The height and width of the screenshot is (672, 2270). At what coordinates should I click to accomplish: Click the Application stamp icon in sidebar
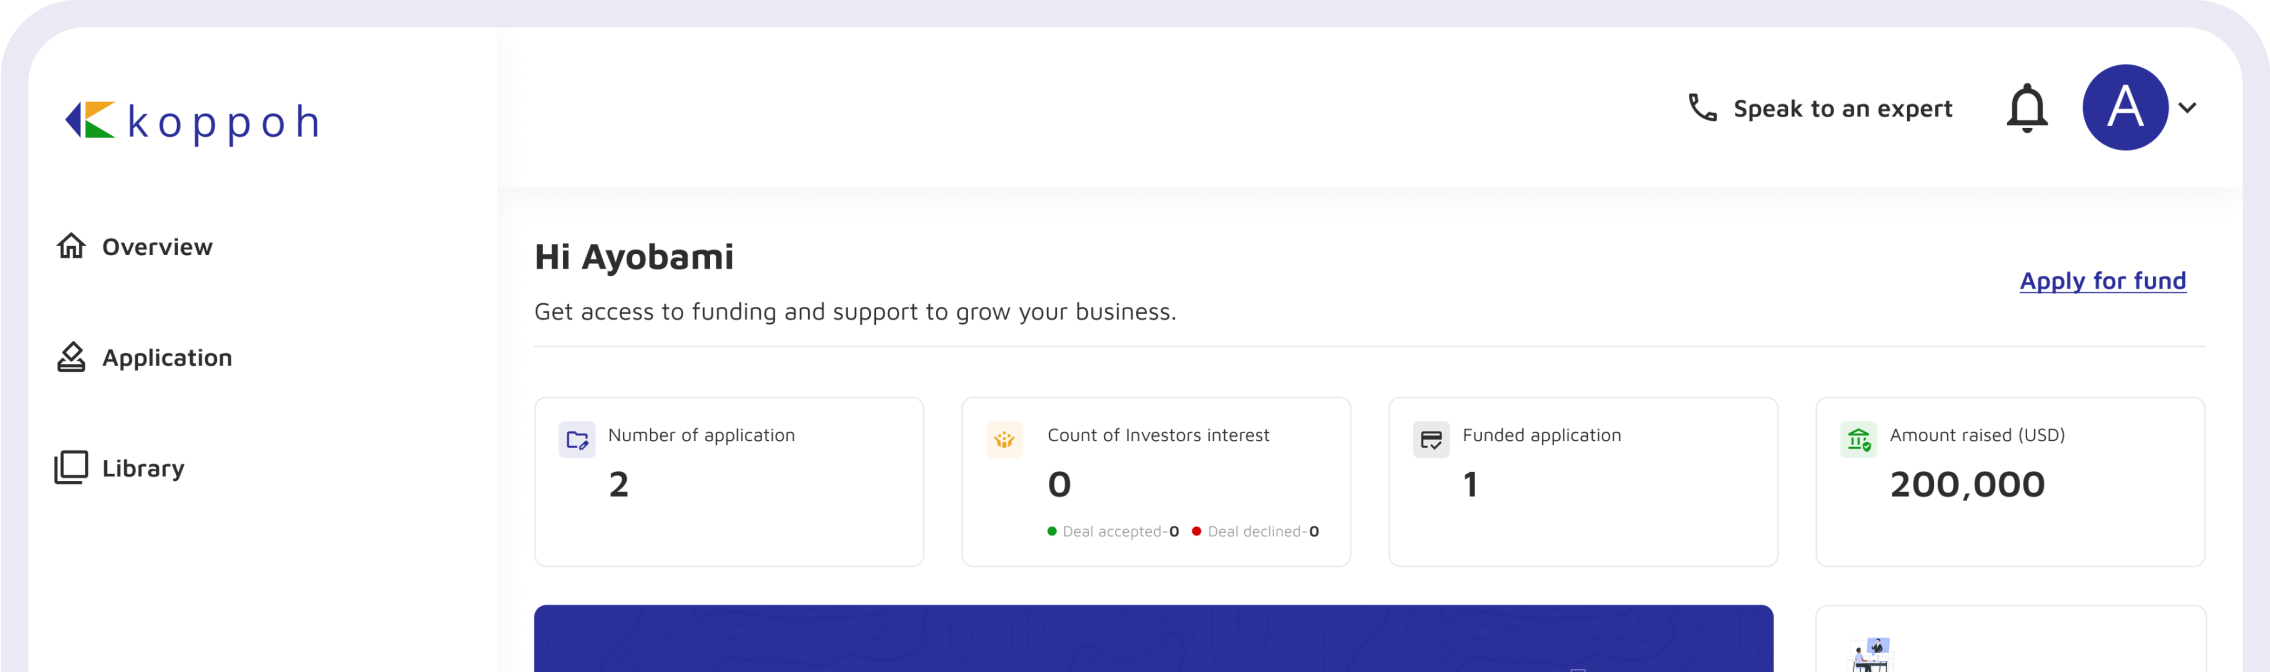[x=71, y=357]
